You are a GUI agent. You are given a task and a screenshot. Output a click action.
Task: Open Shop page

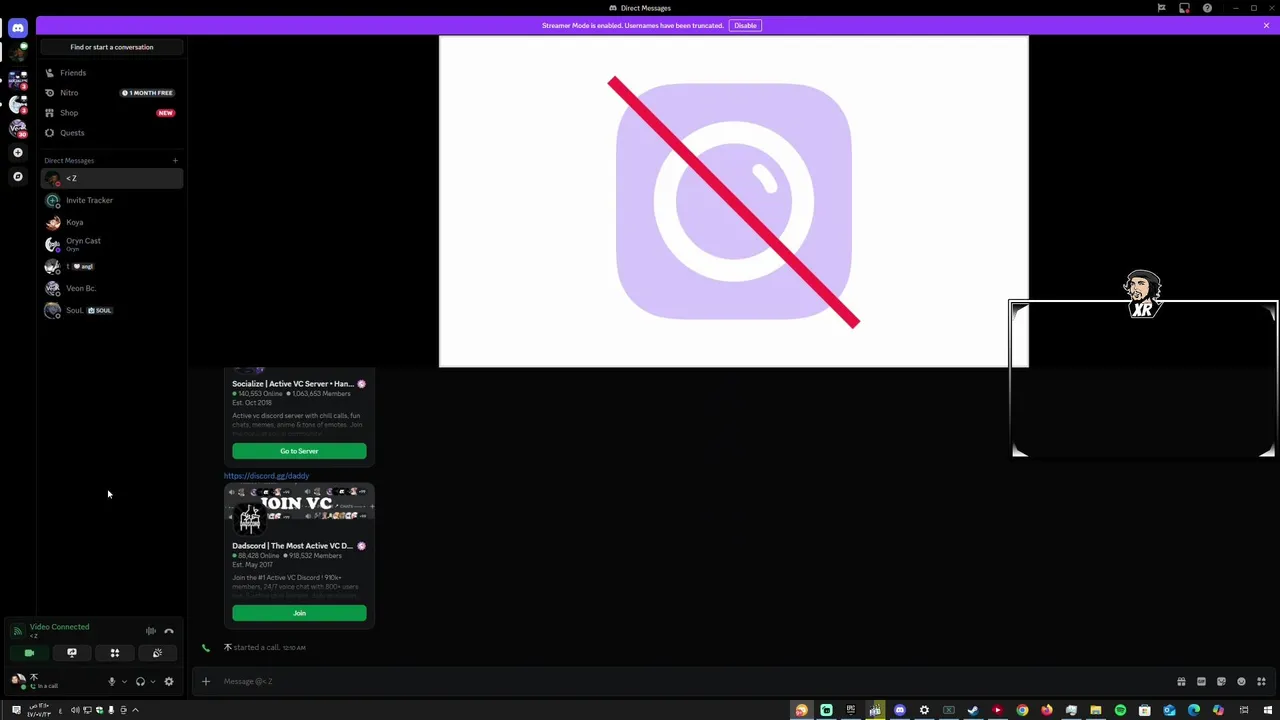112,113
